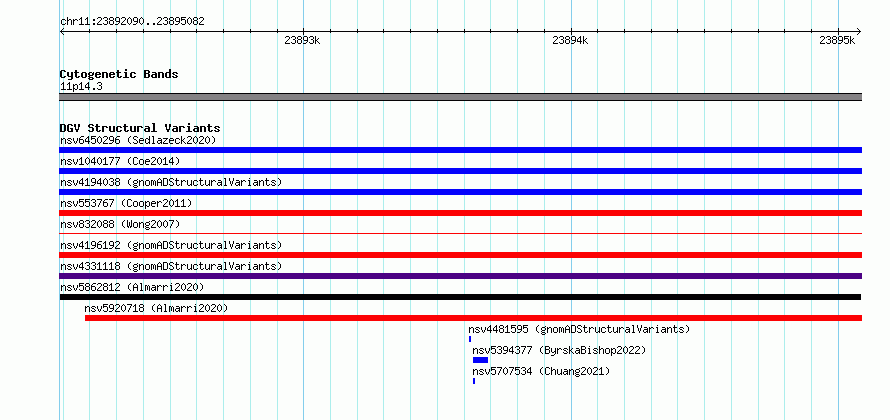Select the black bar under nsv5862812

point(460,297)
